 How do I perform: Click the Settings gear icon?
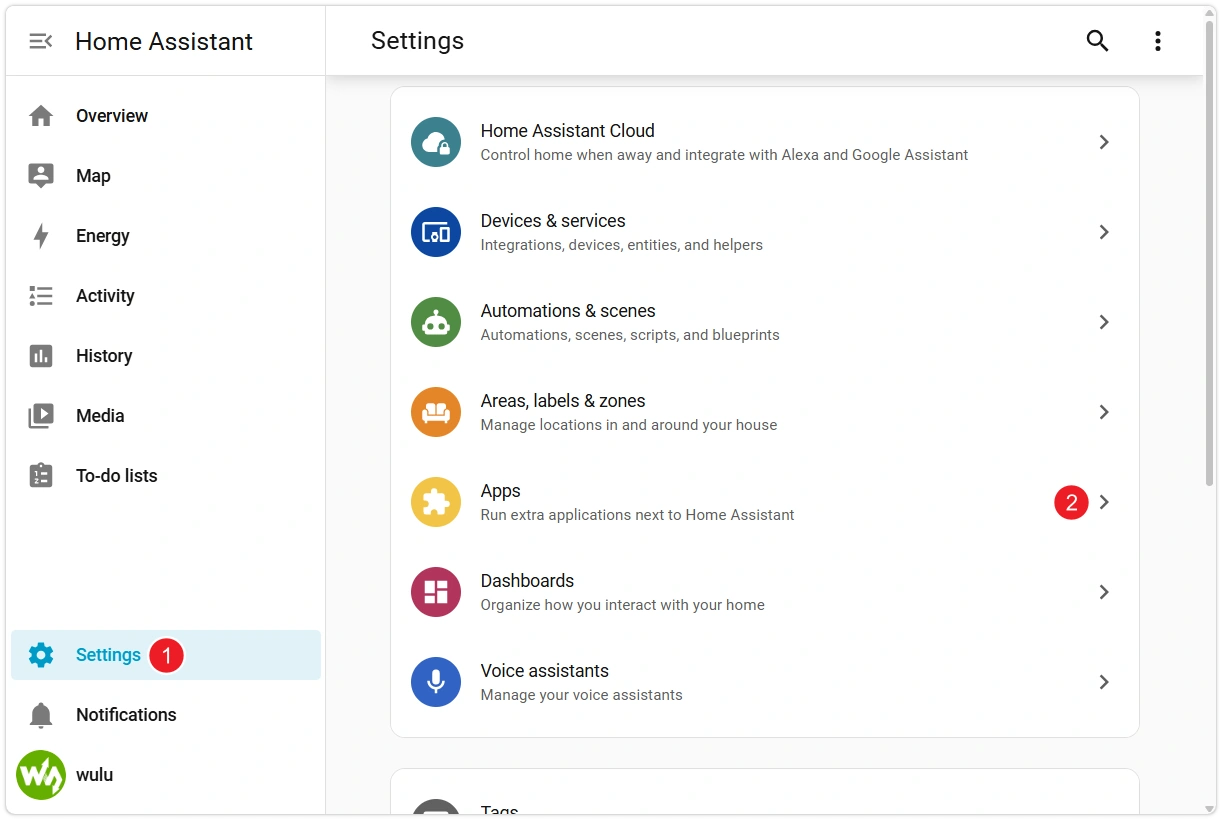pyautogui.click(x=41, y=655)
